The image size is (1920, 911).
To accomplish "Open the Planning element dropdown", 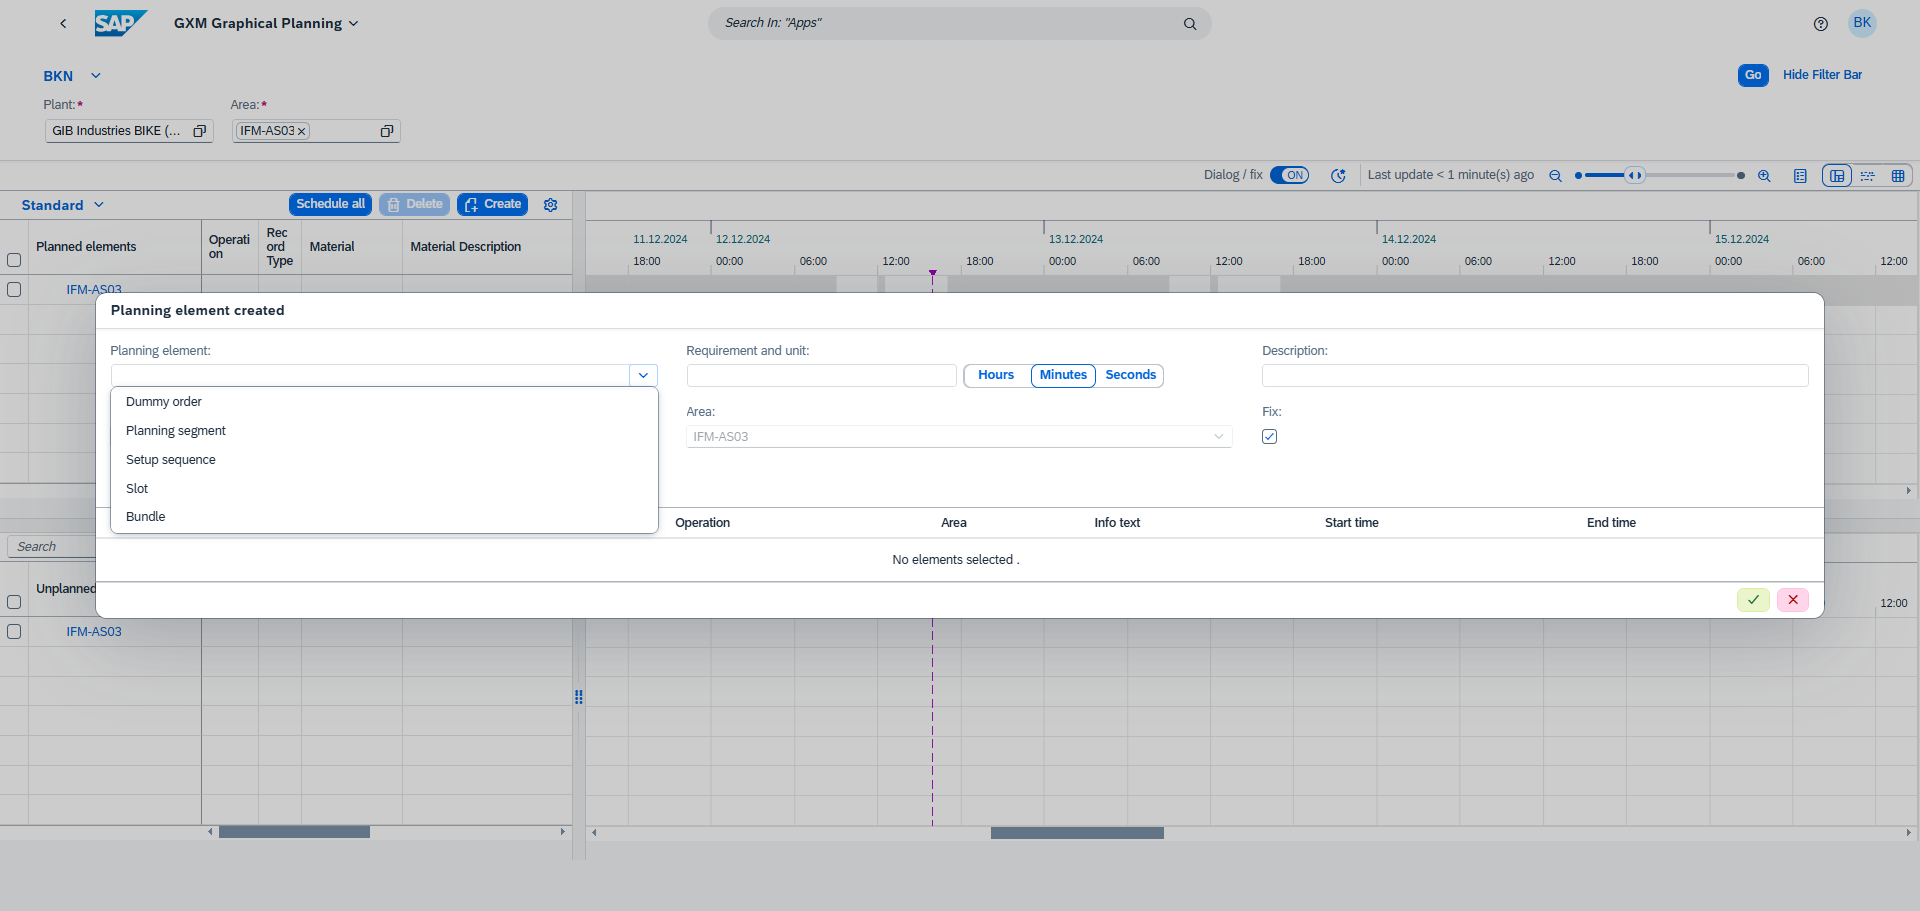I will 643,375.
